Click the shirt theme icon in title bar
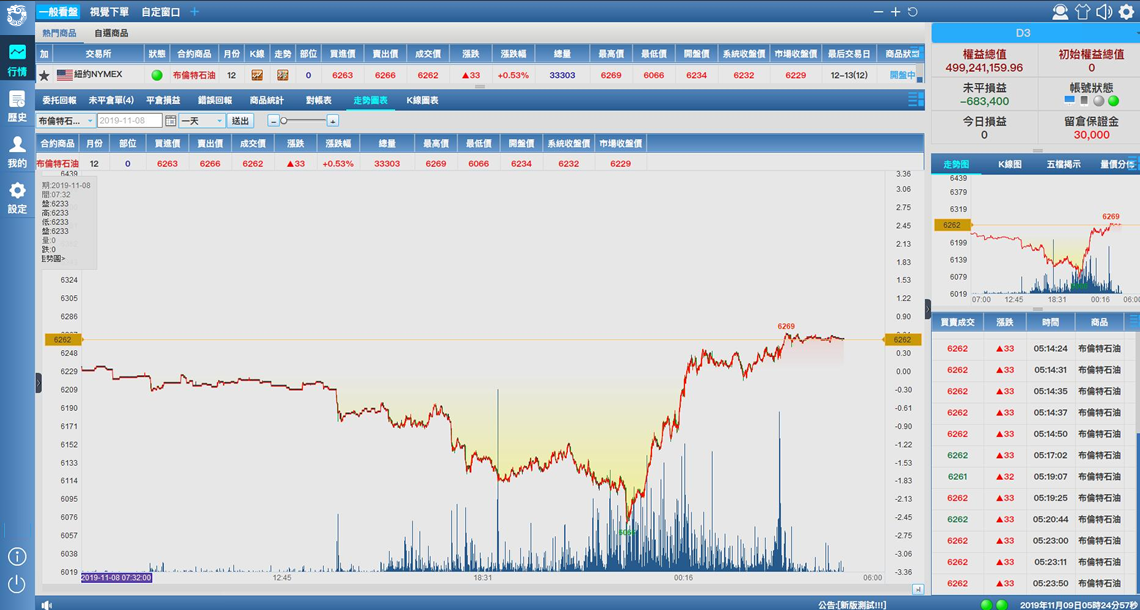1140x610 pixels. click(1082, 12)
